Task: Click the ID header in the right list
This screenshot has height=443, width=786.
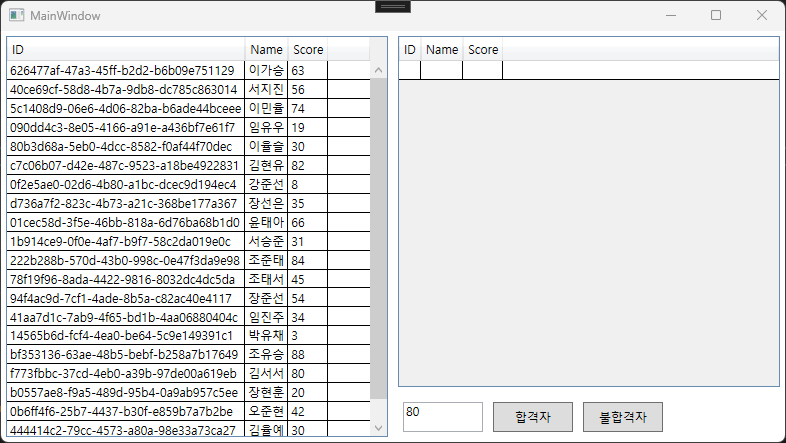Action: tap(409, 50)
